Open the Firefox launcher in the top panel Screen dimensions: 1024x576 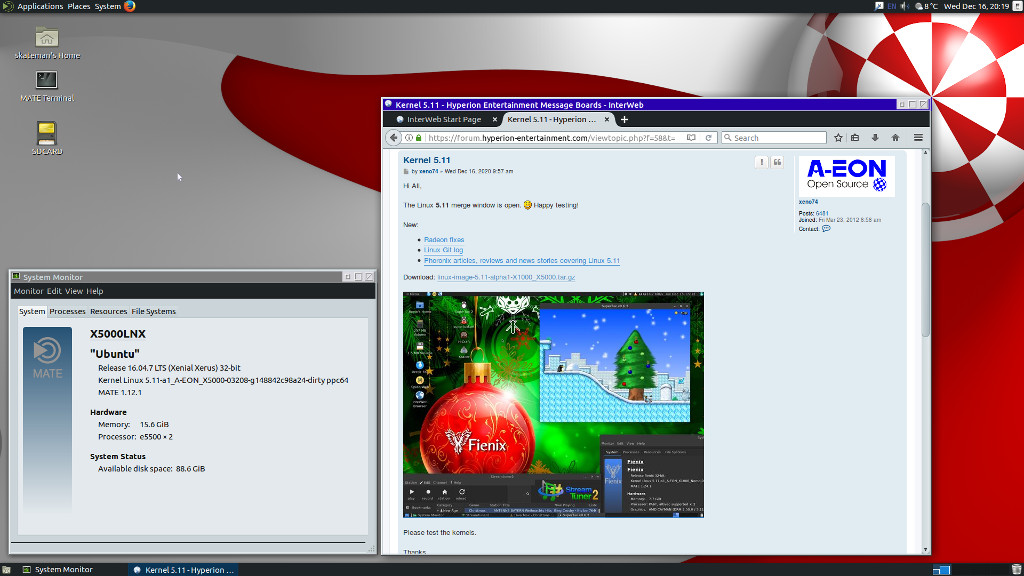coord(129,6)
